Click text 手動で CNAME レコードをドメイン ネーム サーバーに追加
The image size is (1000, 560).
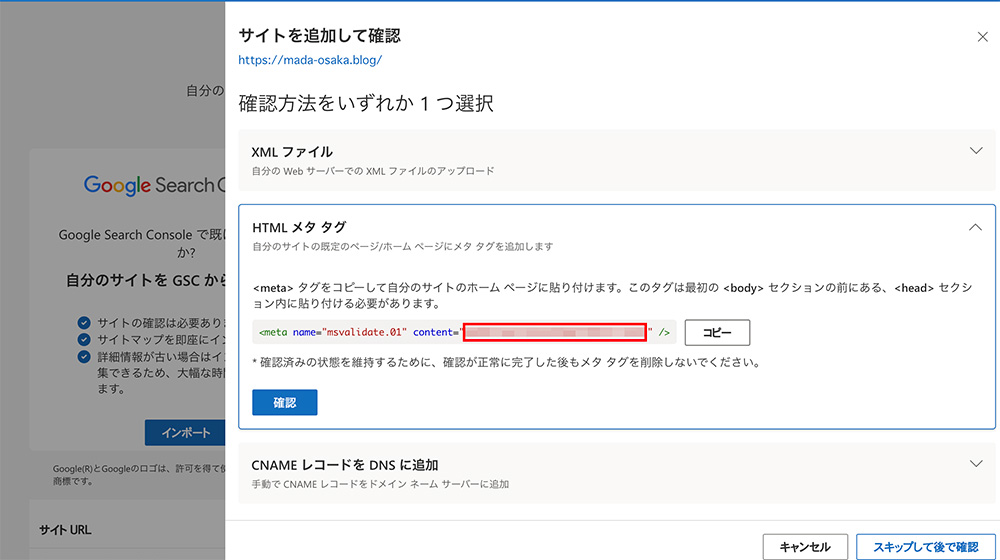tap(380, 484)
